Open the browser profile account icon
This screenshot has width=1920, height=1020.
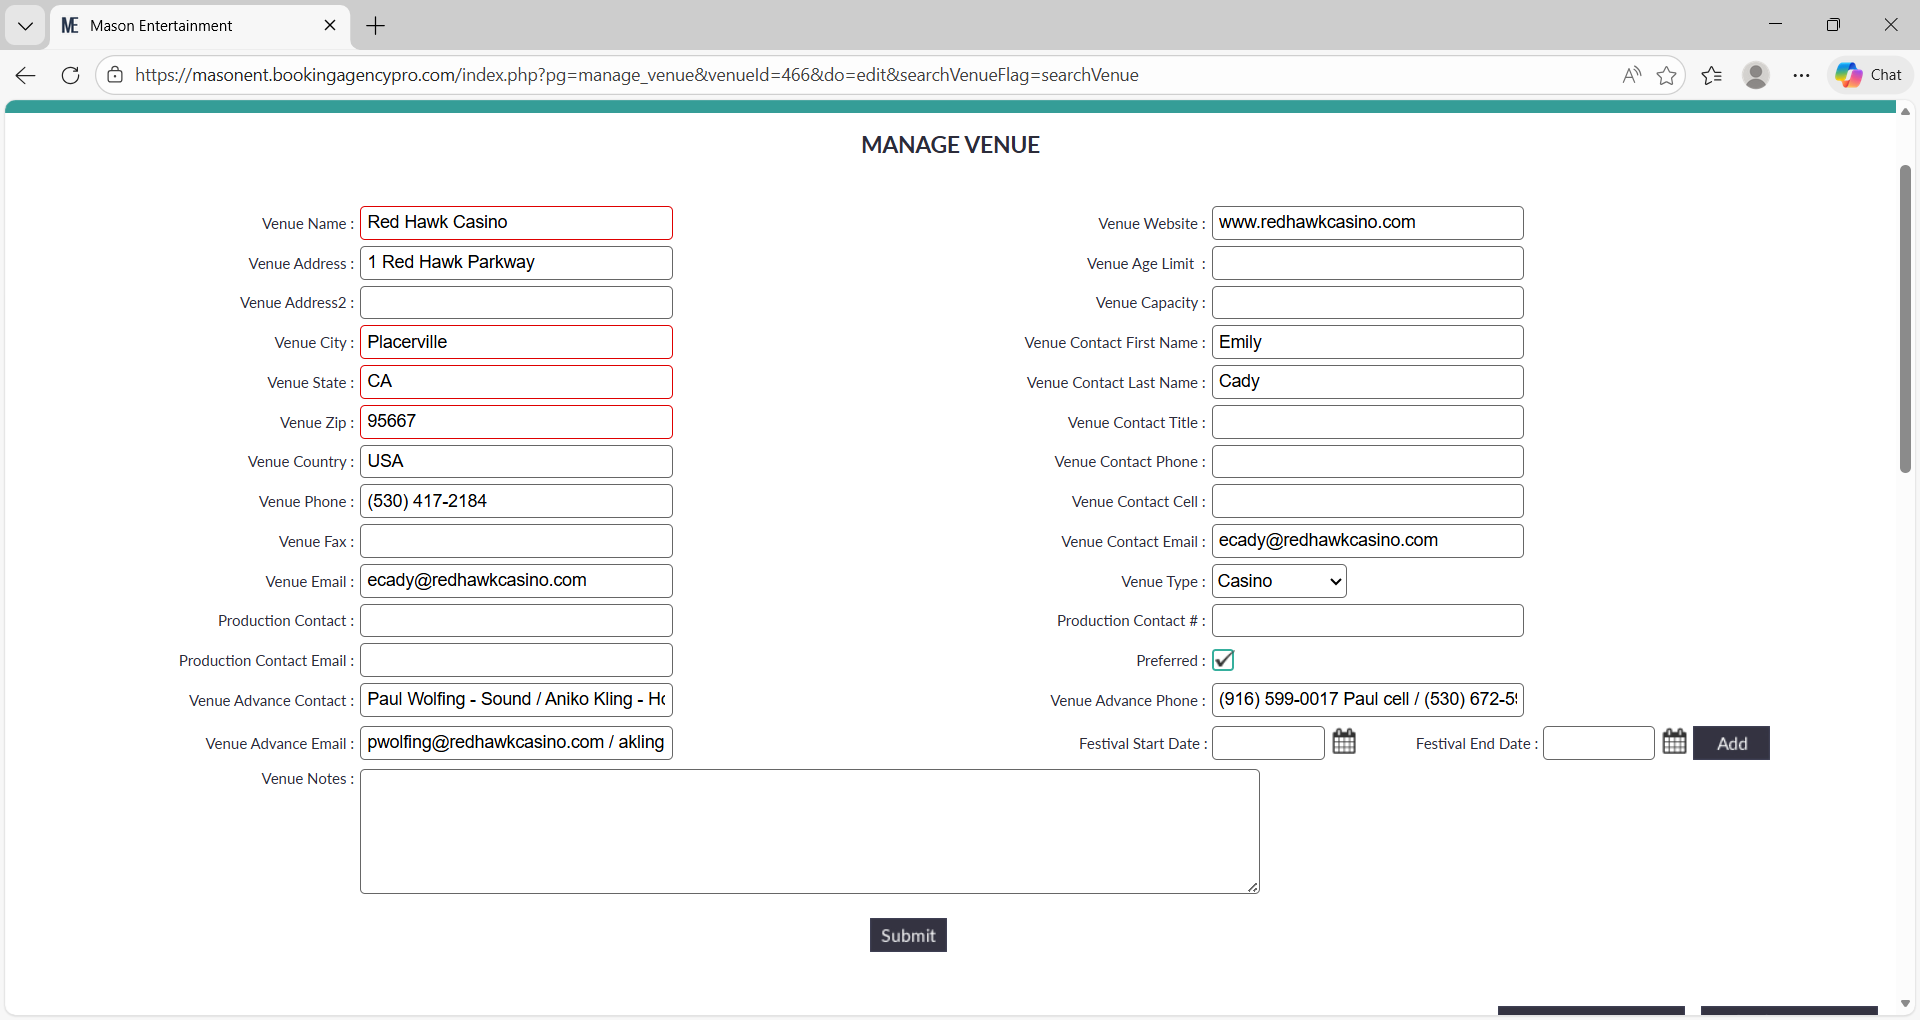tap(1757, 74)
